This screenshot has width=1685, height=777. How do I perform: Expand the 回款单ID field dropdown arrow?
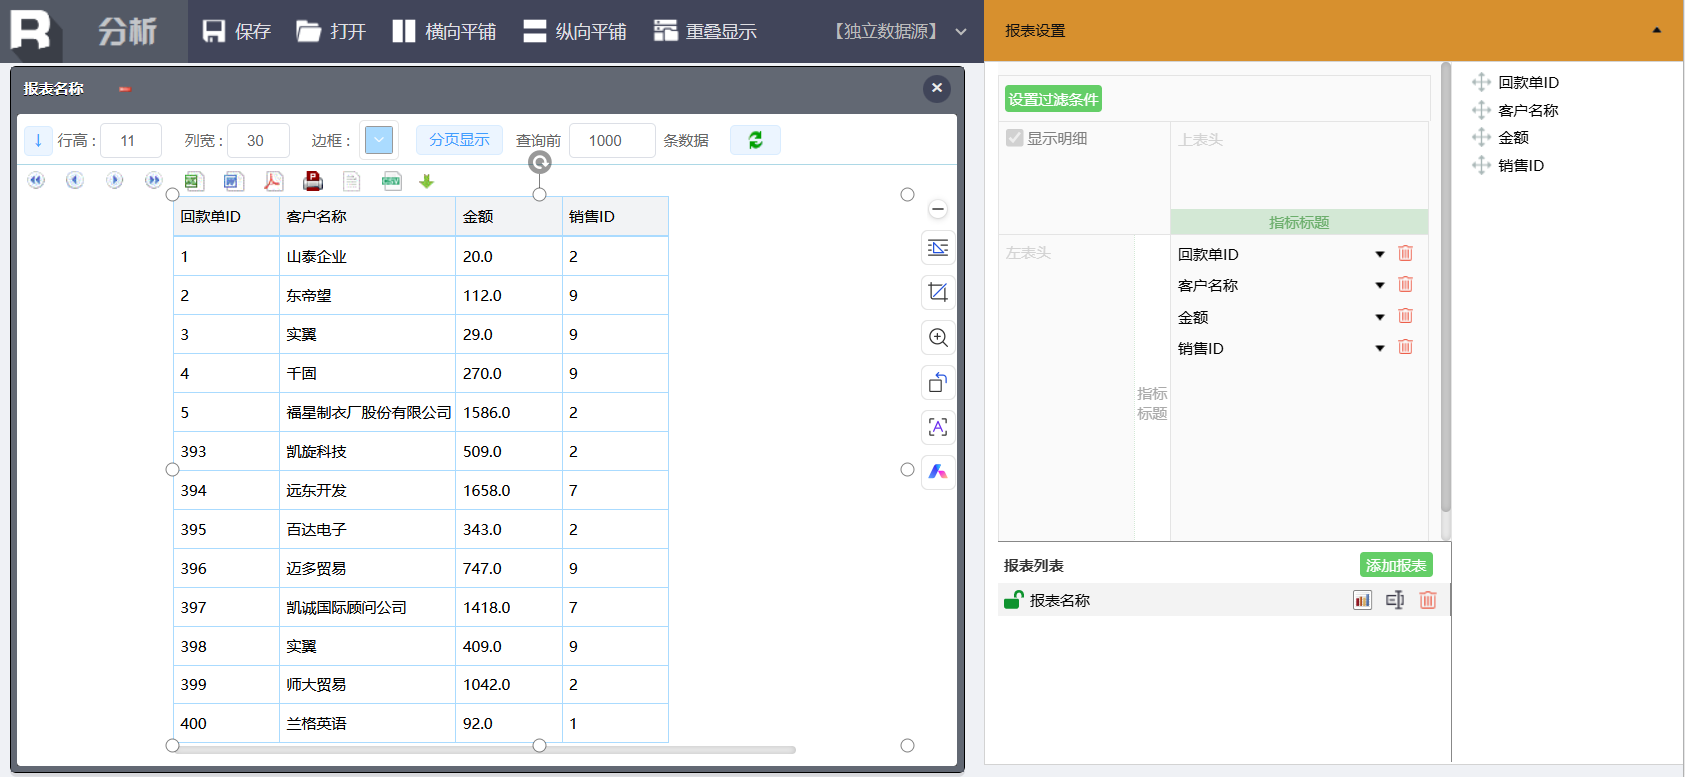[1380, 254]
